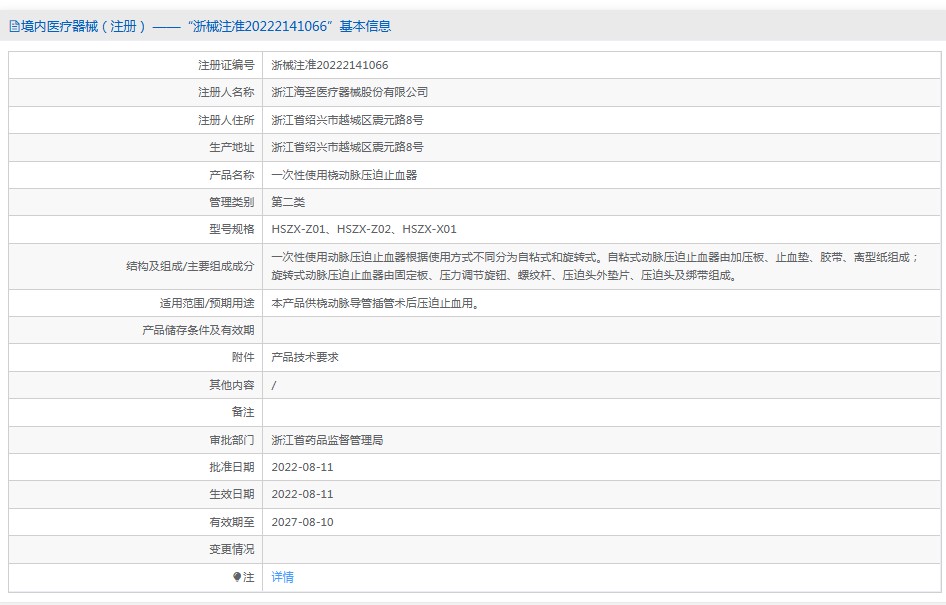Click the 注册人名称 label

coord(226,92)
